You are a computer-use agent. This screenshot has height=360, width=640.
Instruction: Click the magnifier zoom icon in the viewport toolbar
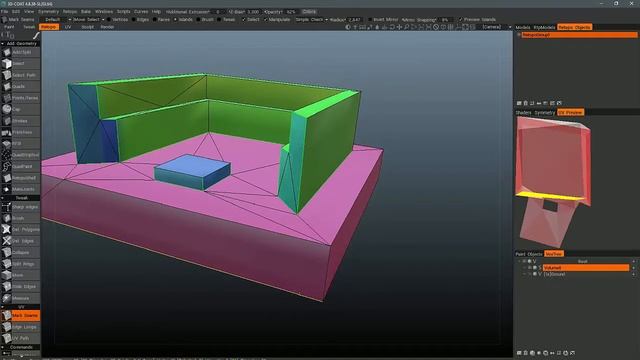[407, 27]
